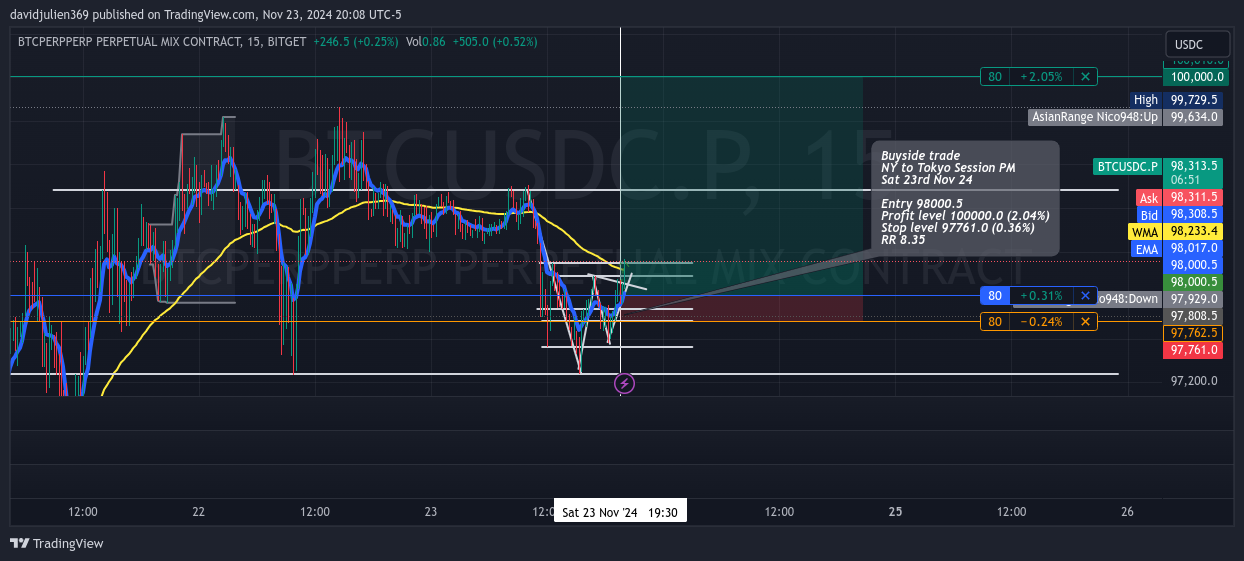The width and height of the screenshot is (1244, 561).
Task: Click the green 98,000.5 entry price tag
Action: coord(1194,282)
